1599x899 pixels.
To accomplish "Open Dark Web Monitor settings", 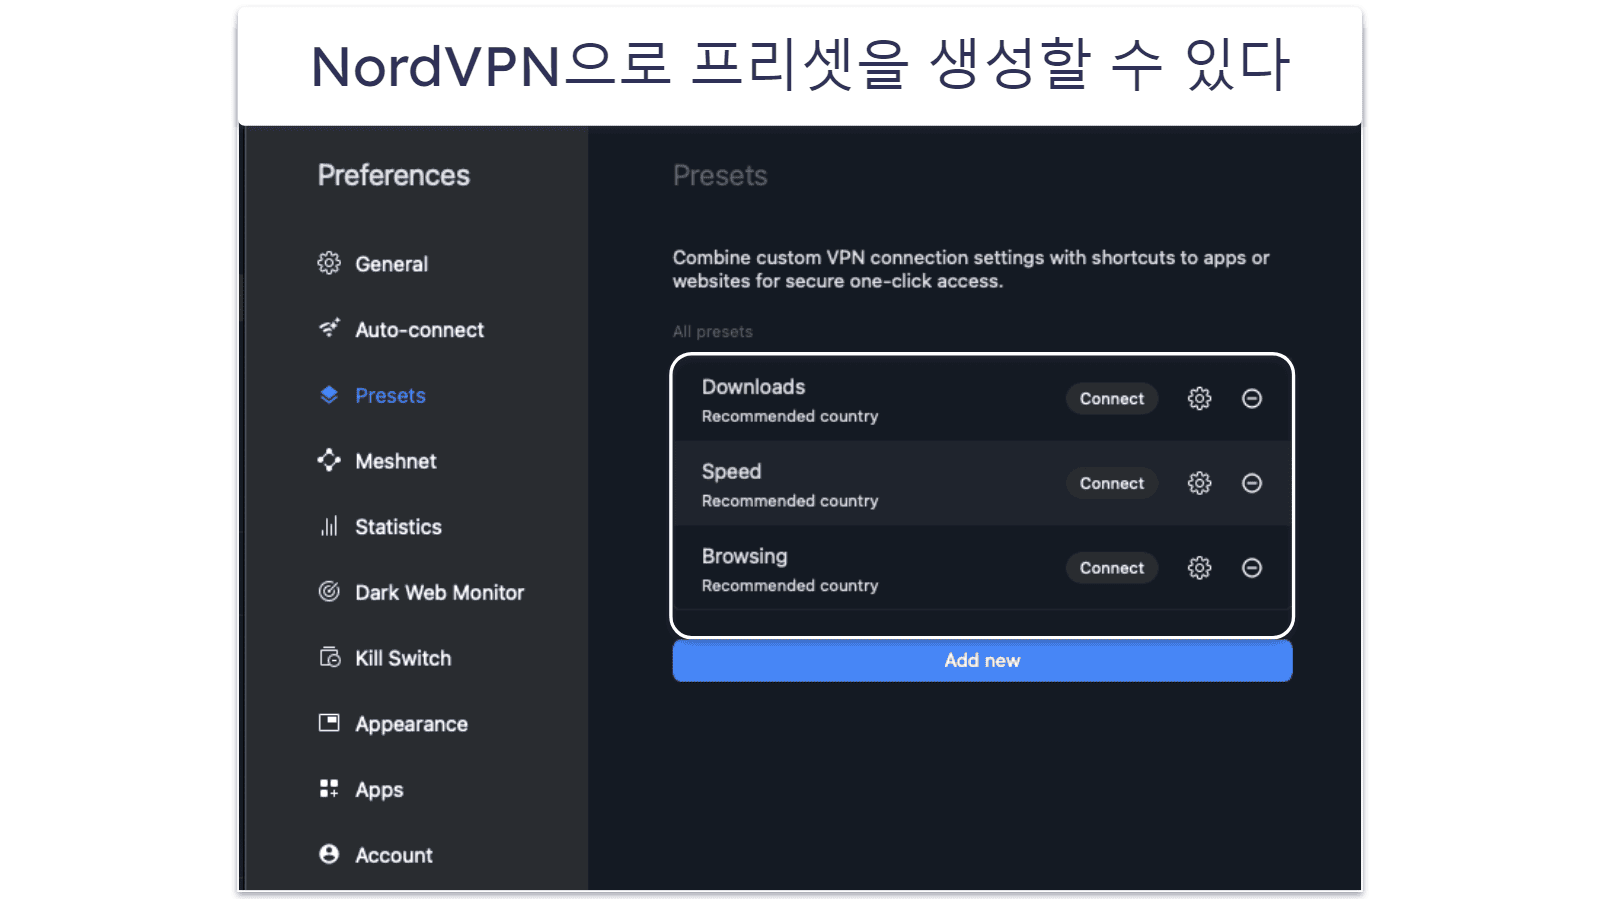I will [439, 593].
